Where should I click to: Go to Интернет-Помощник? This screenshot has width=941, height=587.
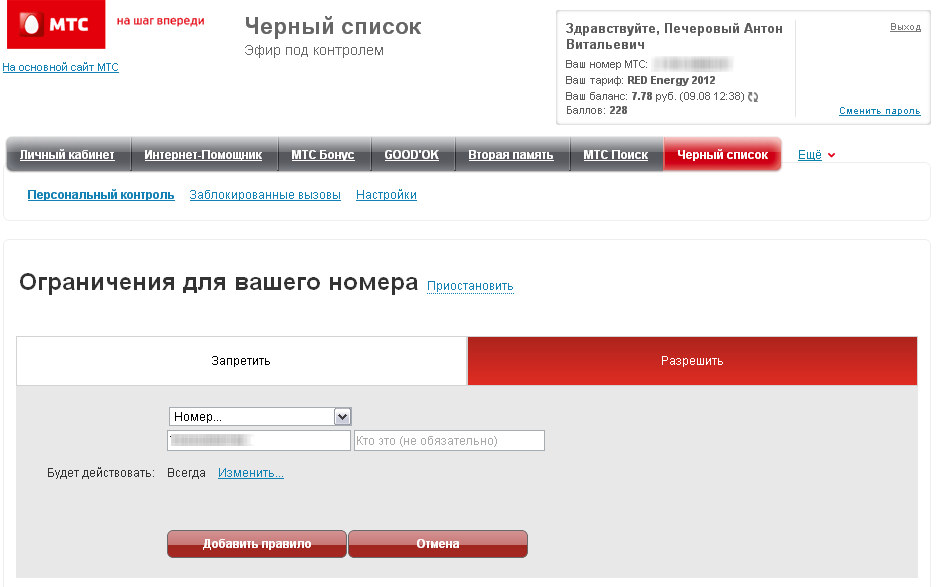203,155
